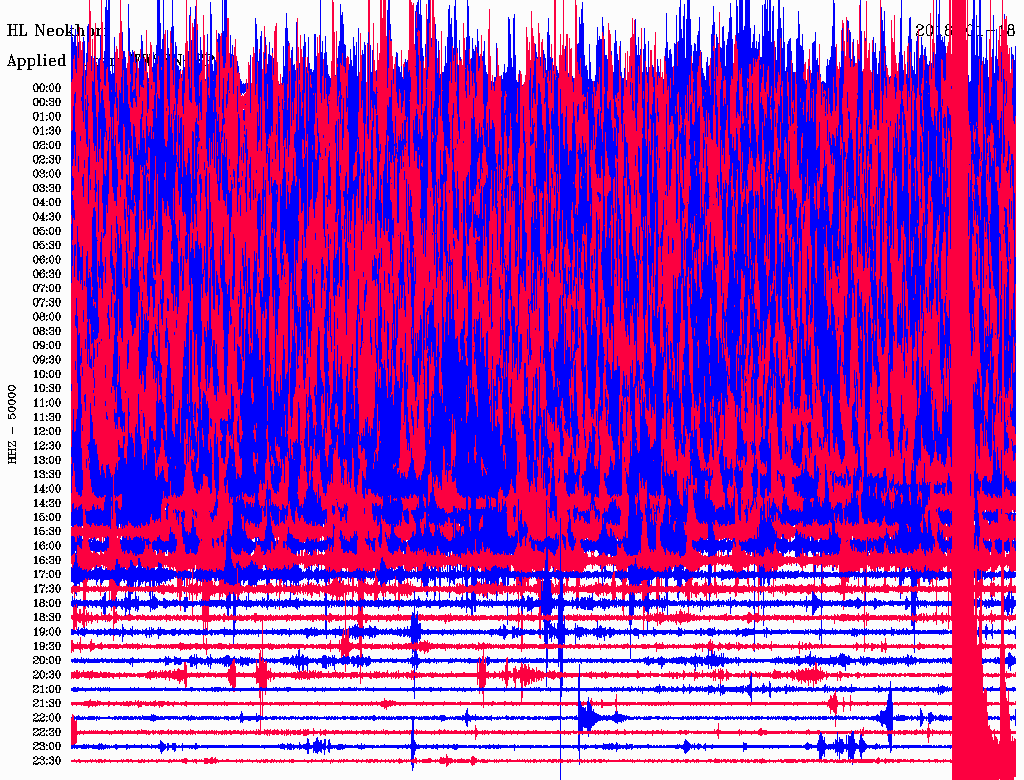The height and width of the screenshot is (780, 1024).
Task: Click the '01:30' time label
Action: click(47, 131)
